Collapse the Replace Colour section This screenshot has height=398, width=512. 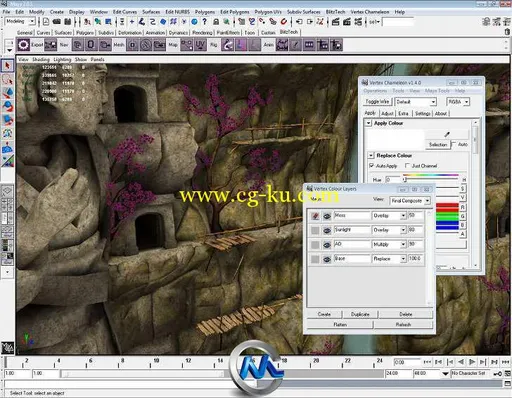[371, 155]
